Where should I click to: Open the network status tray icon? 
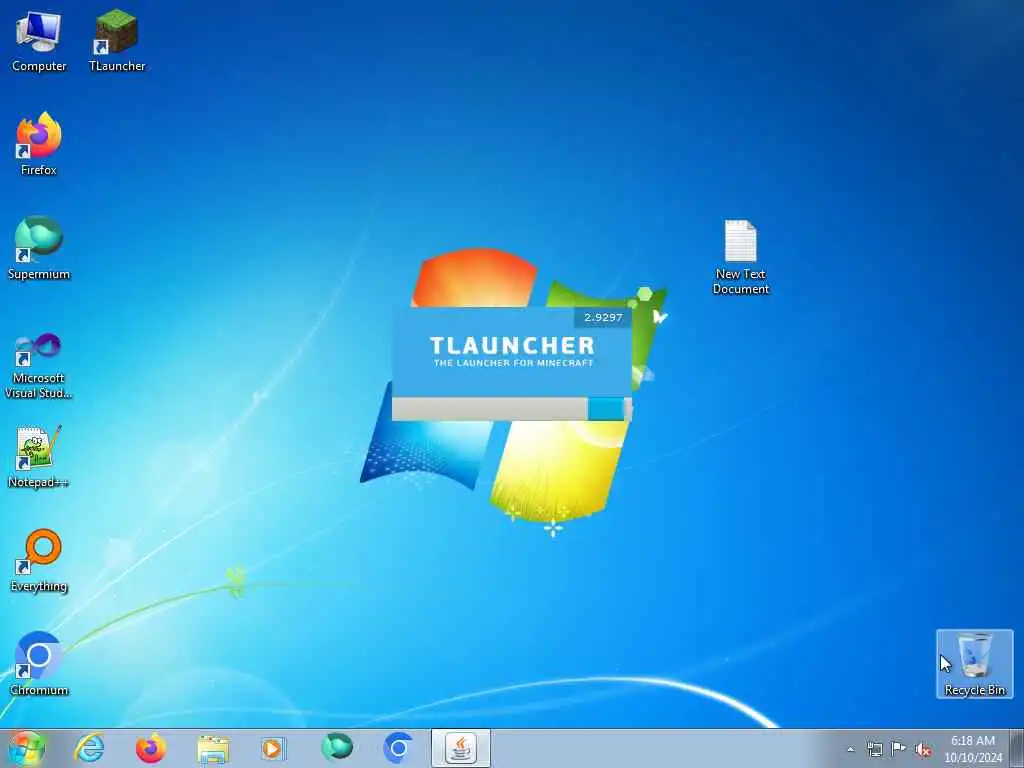(x=874, y=749)
